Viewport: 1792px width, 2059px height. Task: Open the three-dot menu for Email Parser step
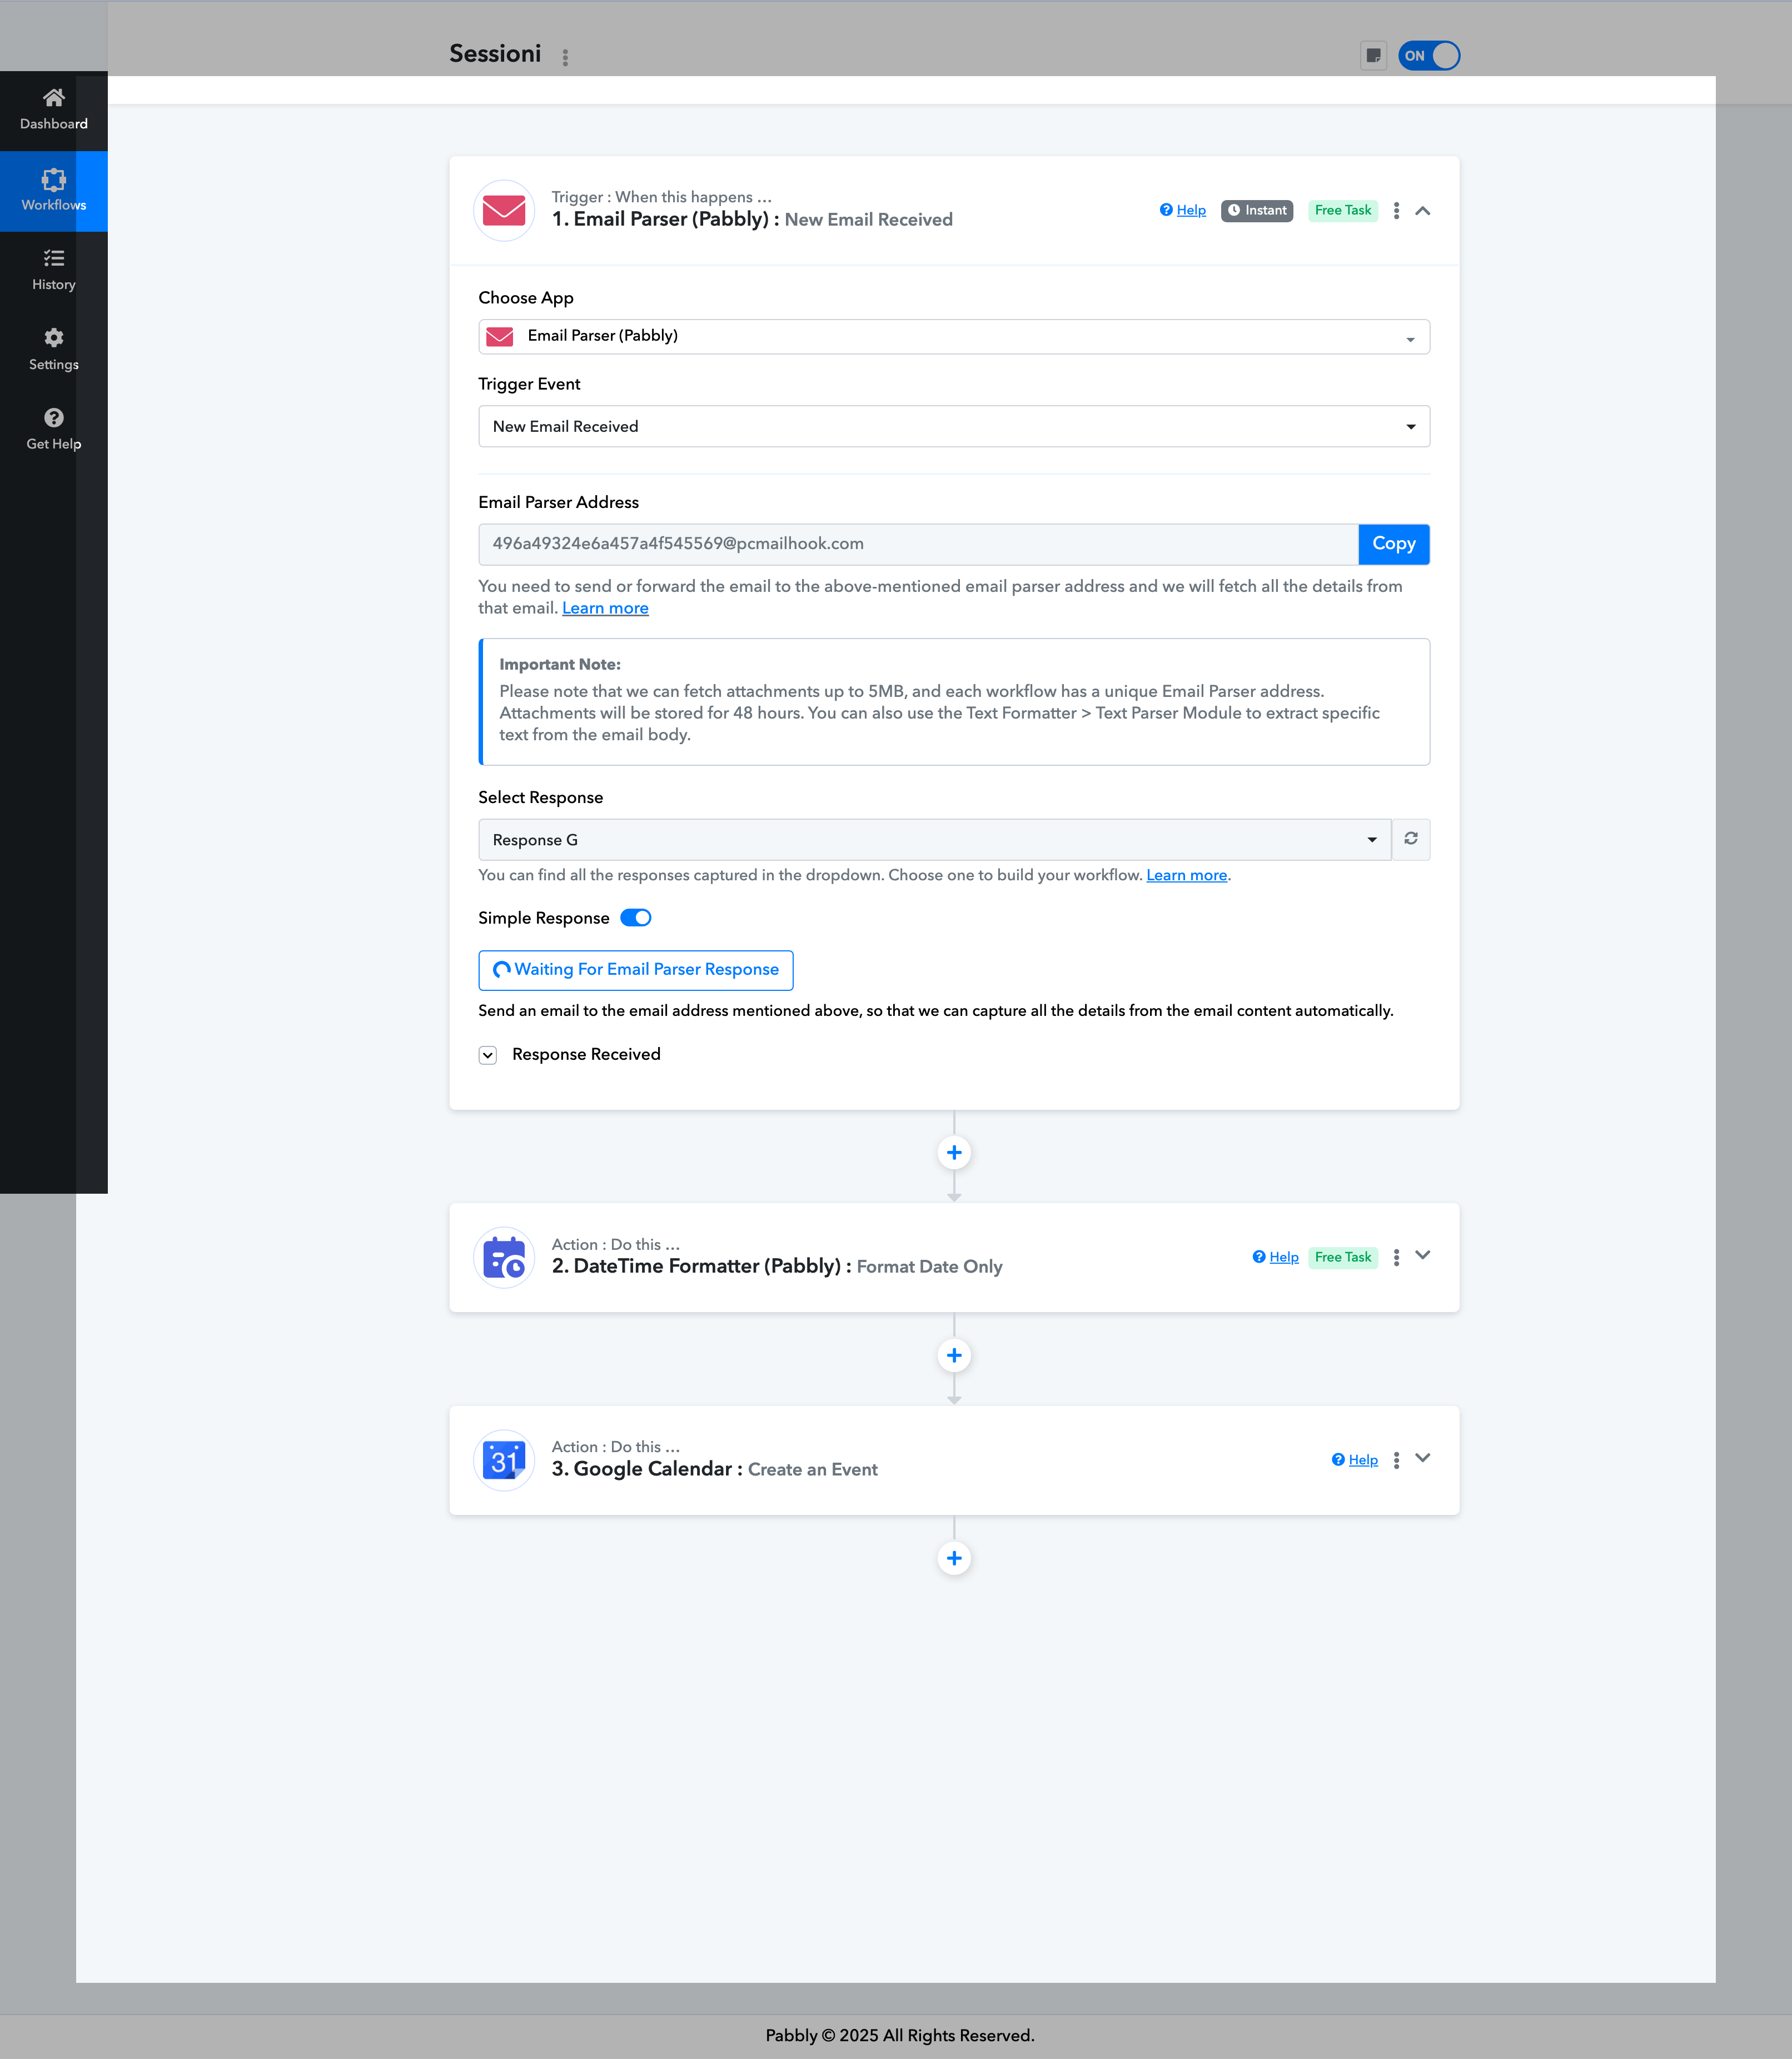tap(1397, 210)
